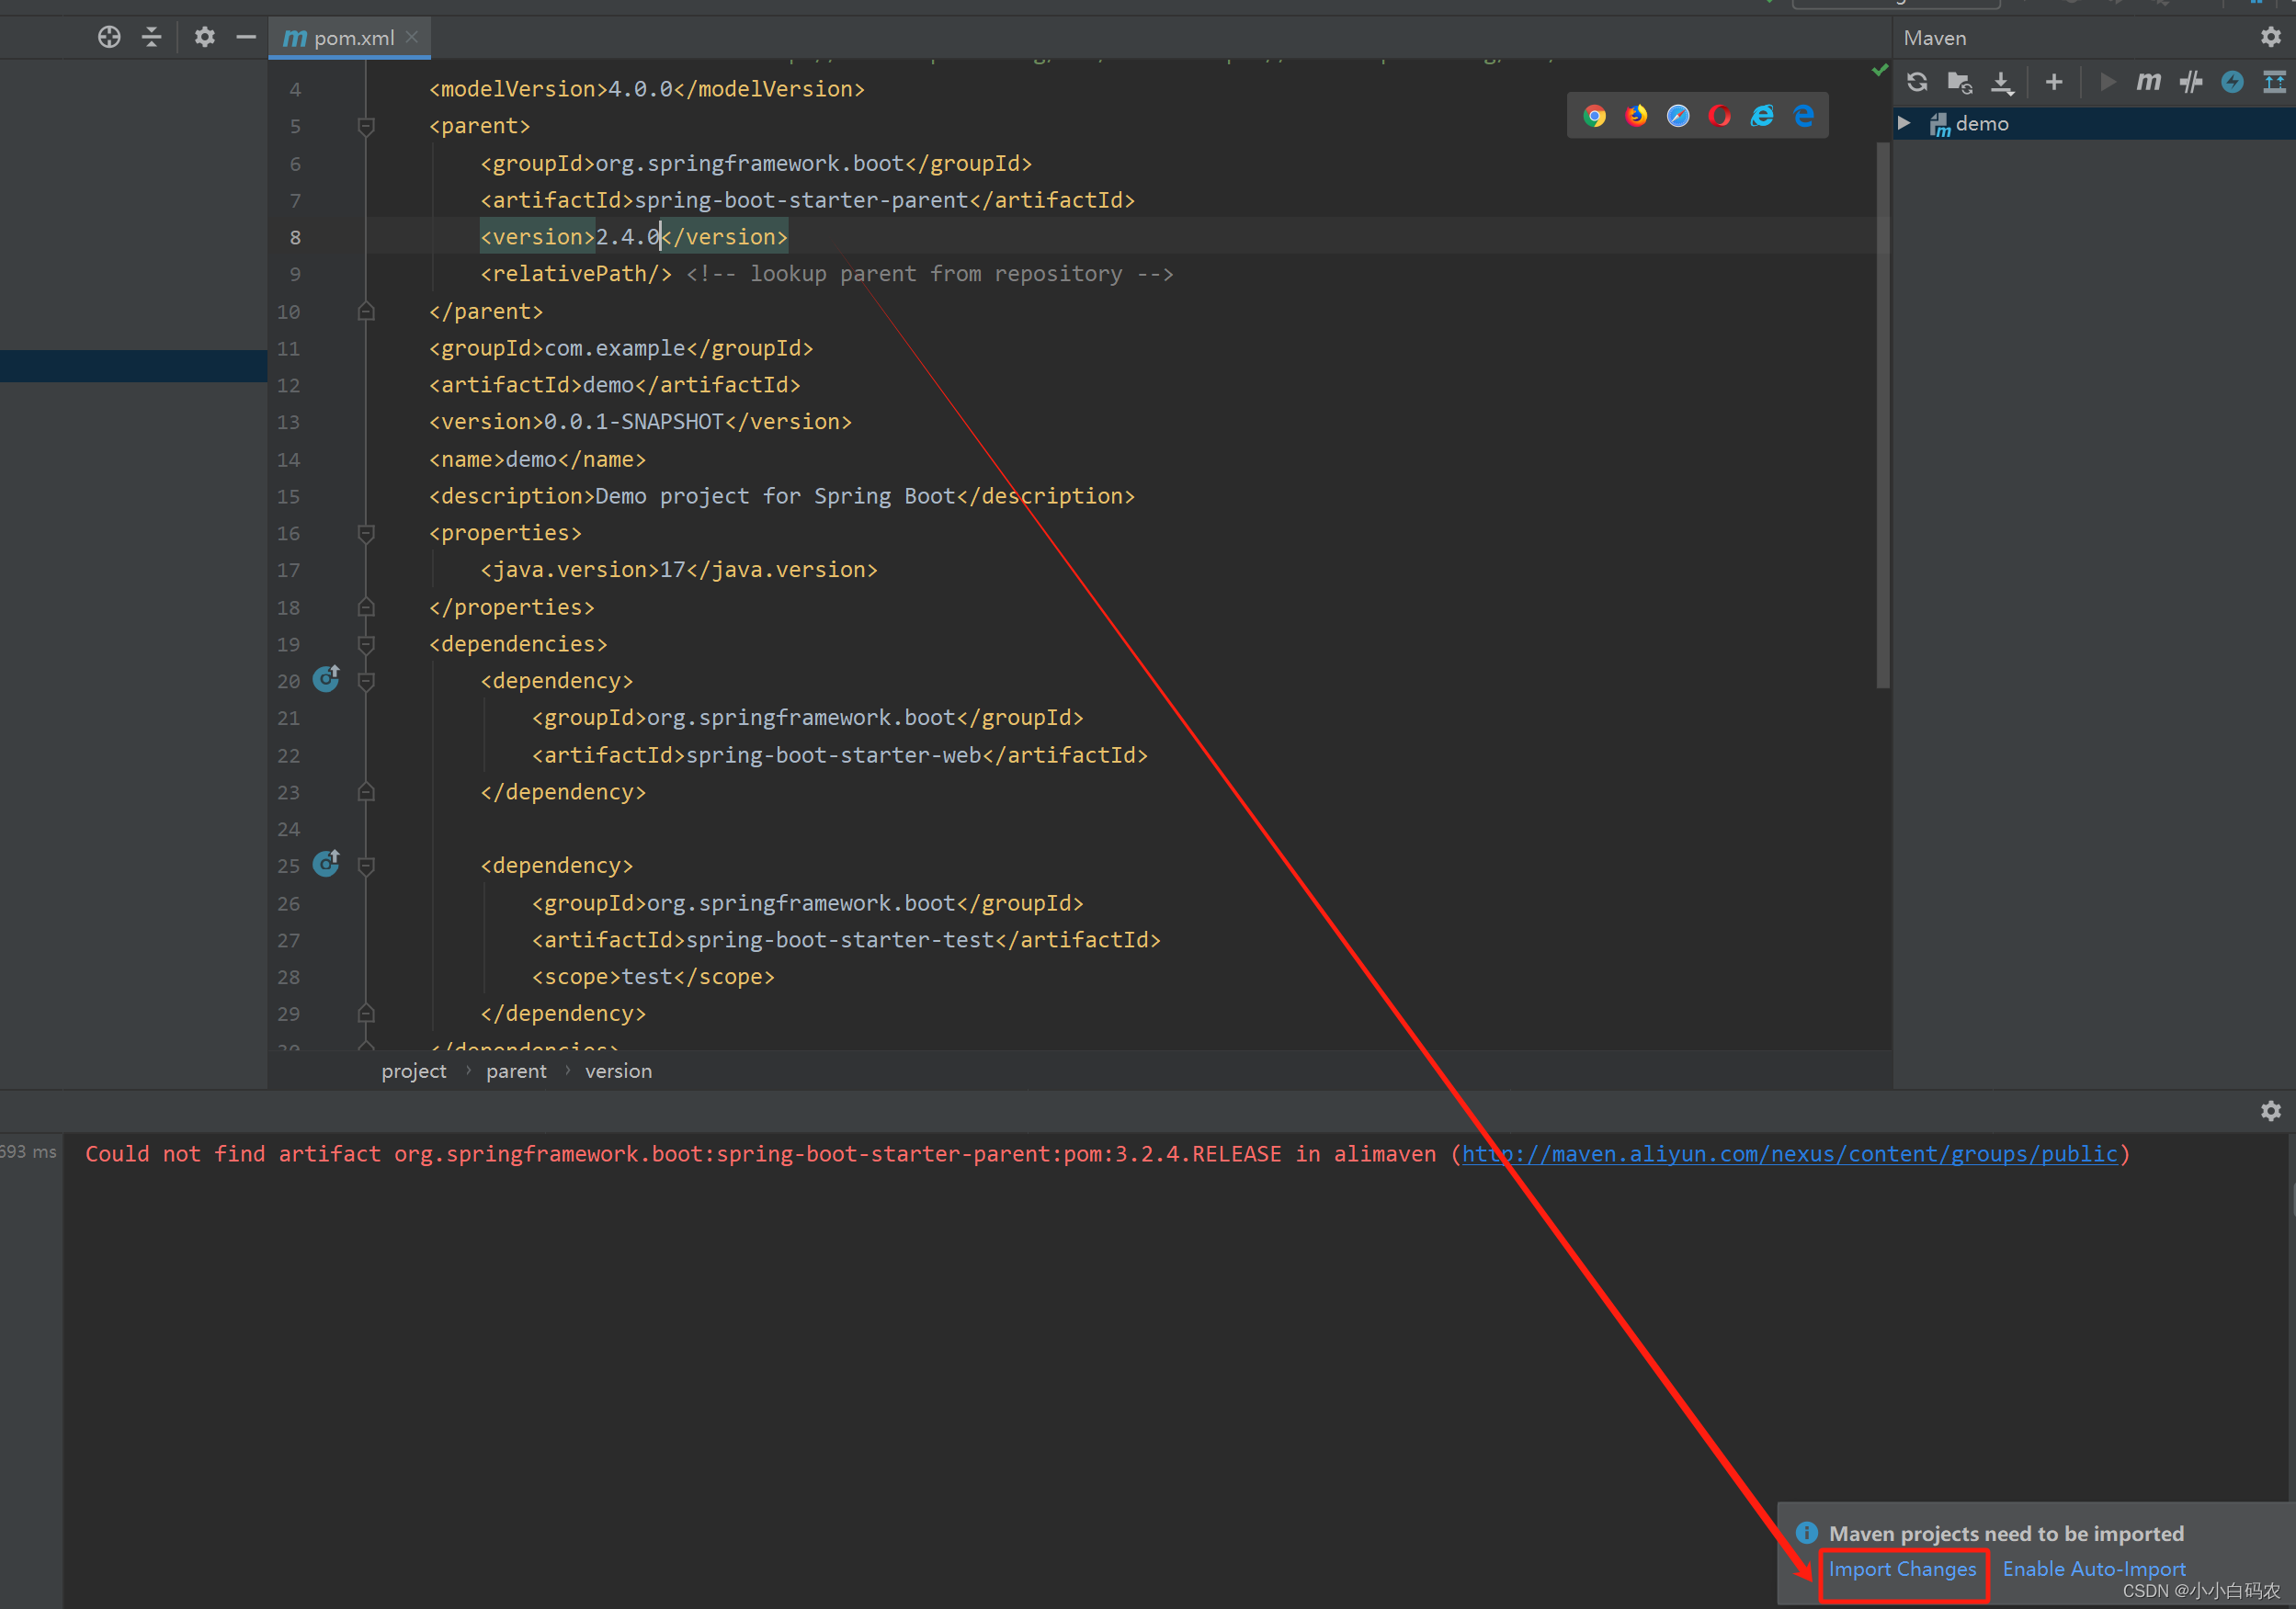
Task: Select the pom.xml editor tab
Action: [353, 38]
